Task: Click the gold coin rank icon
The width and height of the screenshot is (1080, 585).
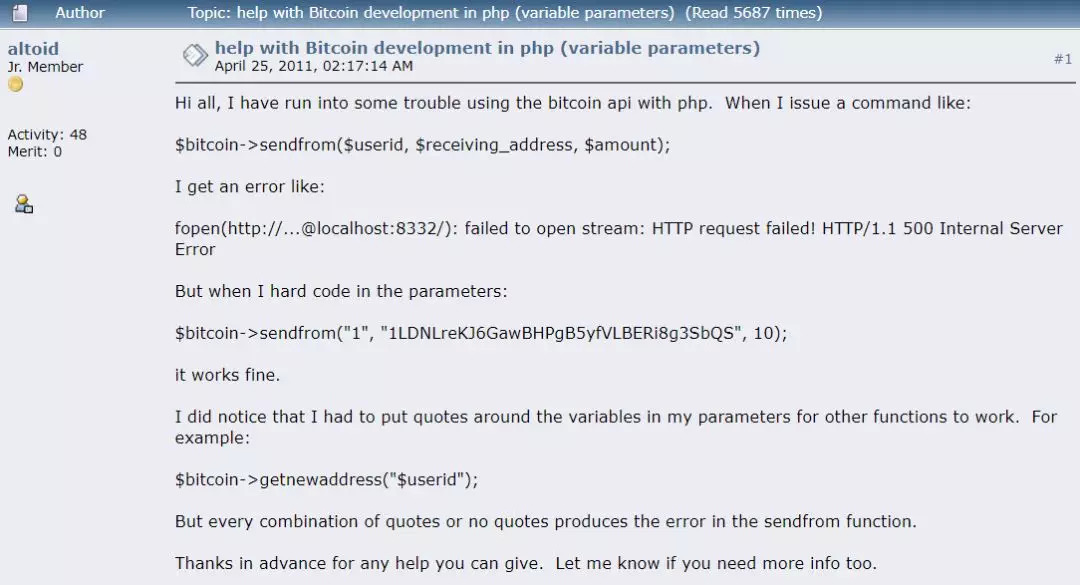Action: click(15, 85)
